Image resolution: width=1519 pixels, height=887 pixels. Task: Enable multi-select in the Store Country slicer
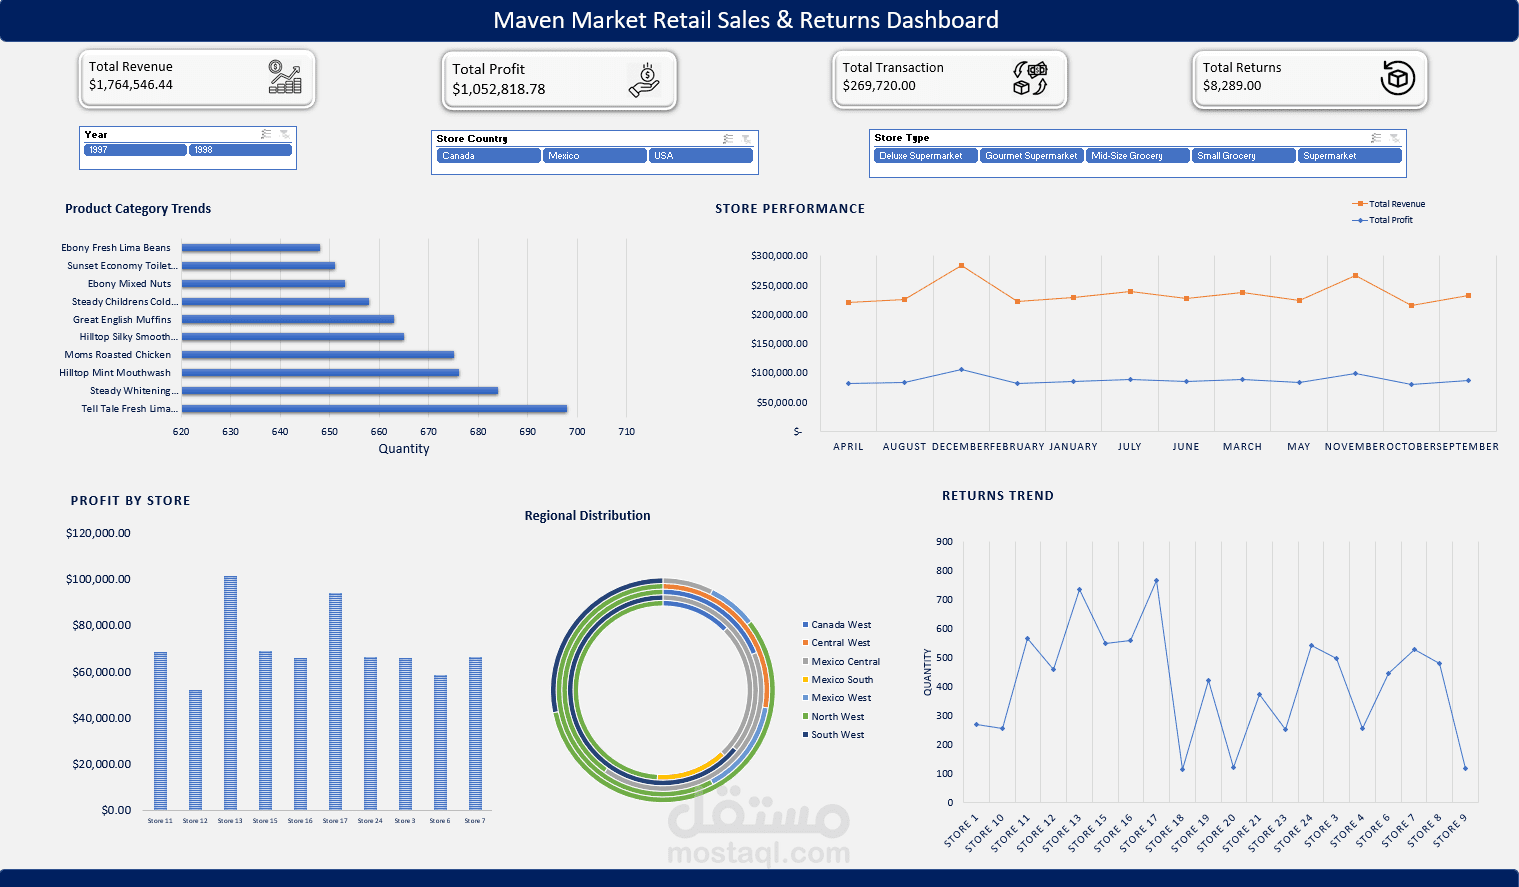point(728,139)
